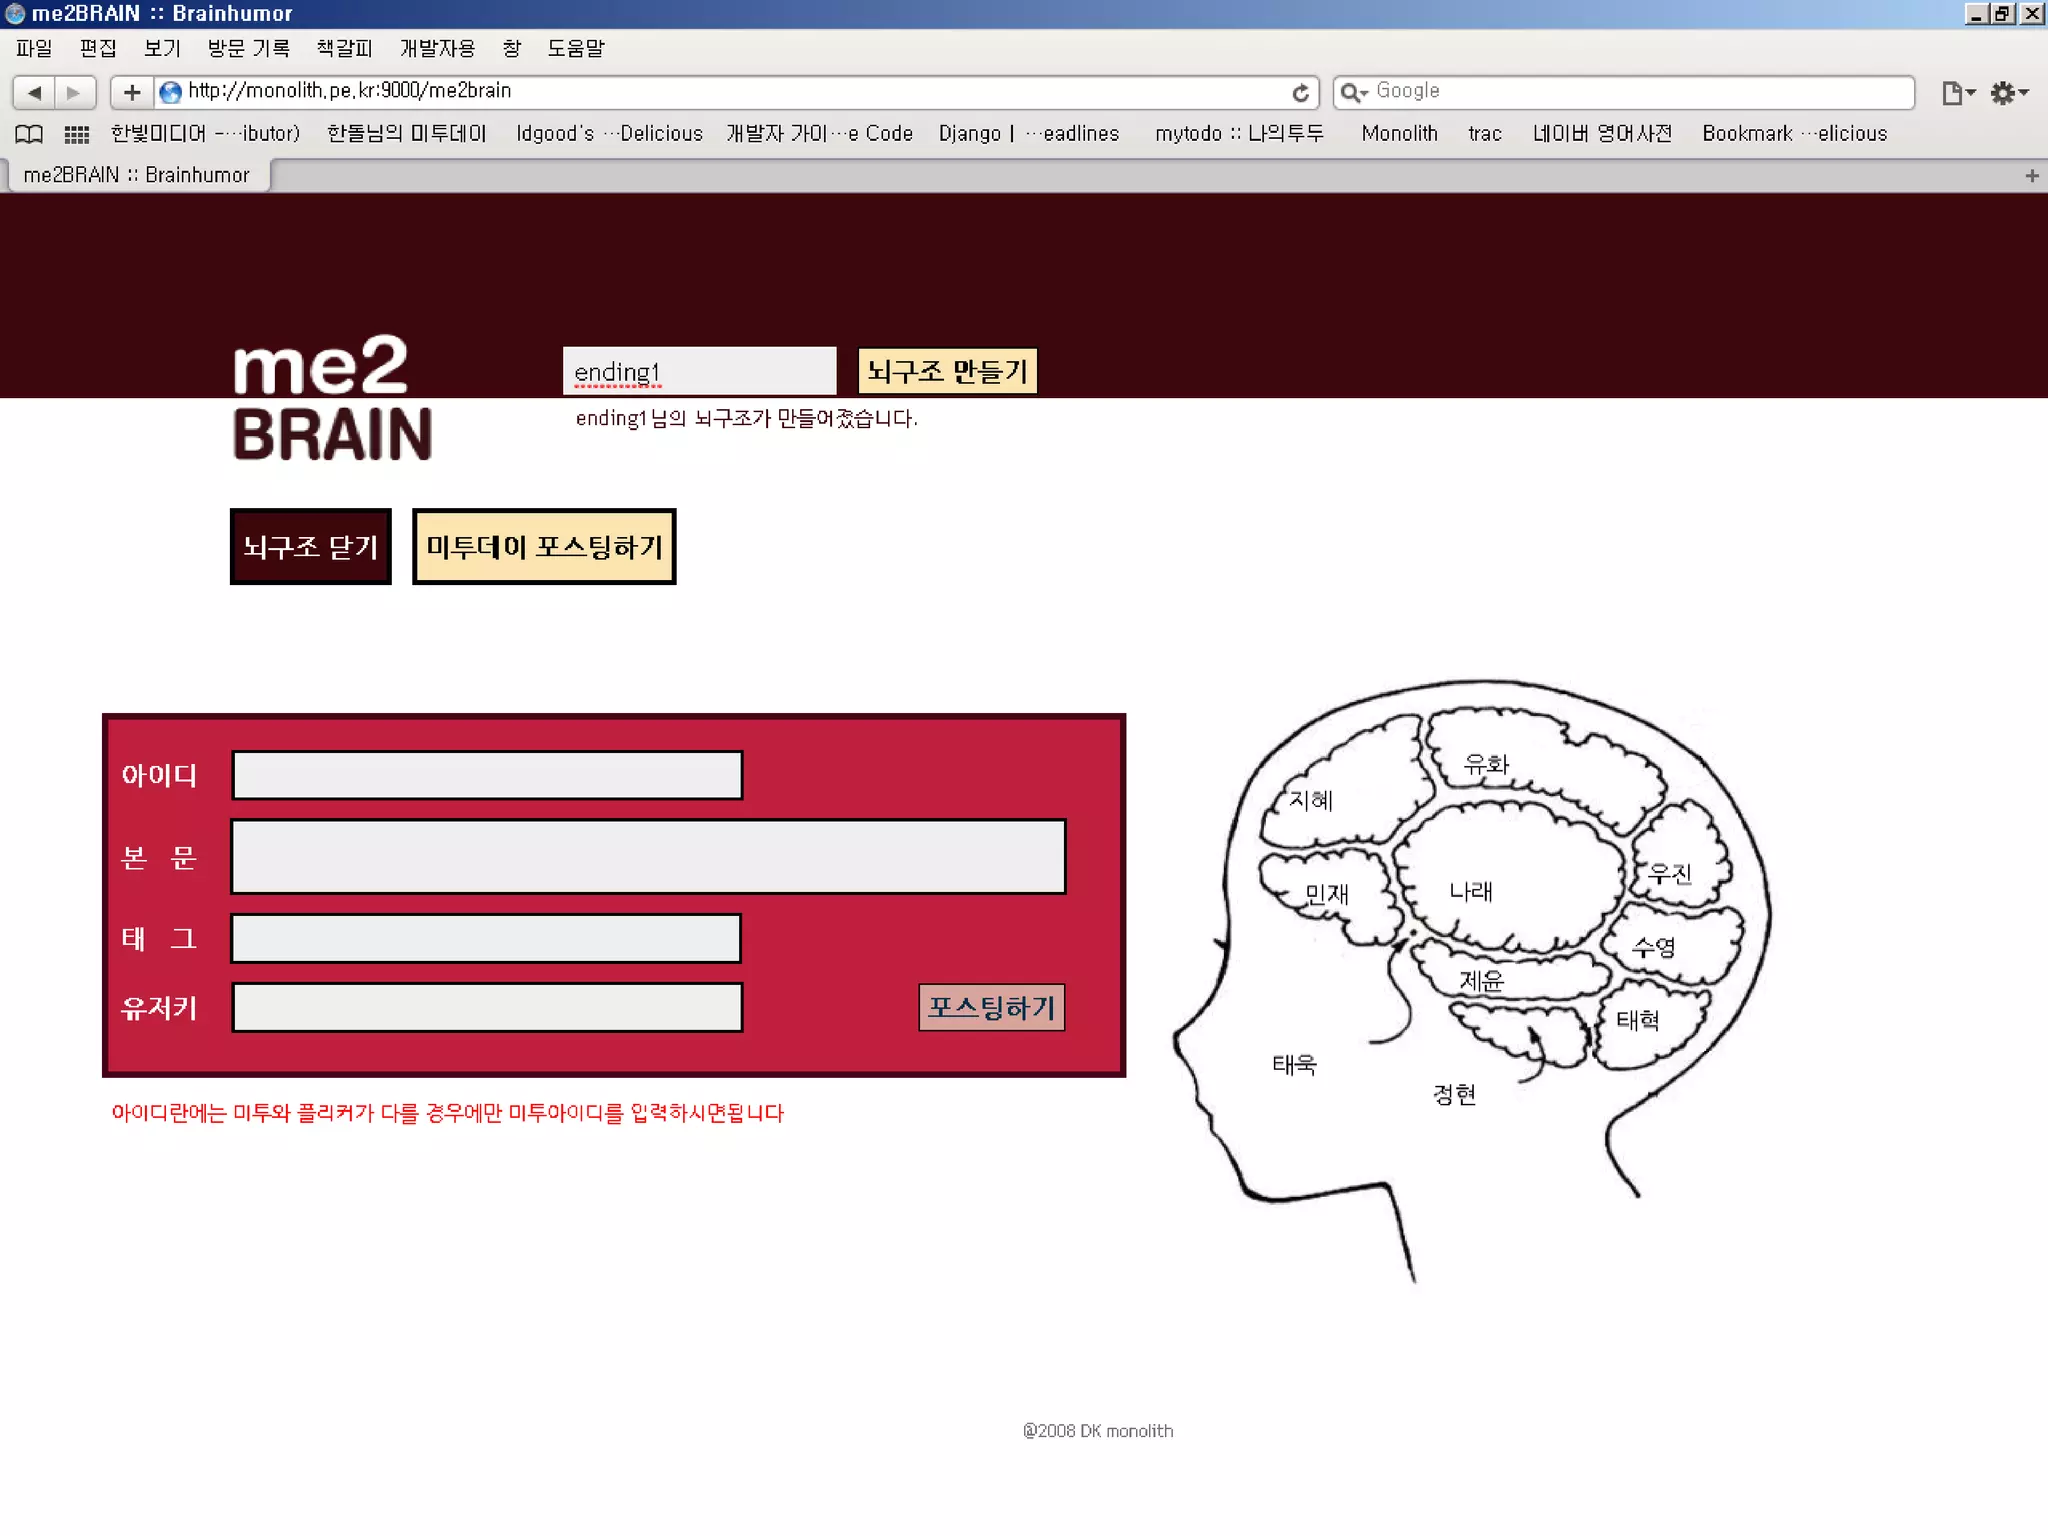
Task: Open the 책갈피 menu
Action: [344, 48]
